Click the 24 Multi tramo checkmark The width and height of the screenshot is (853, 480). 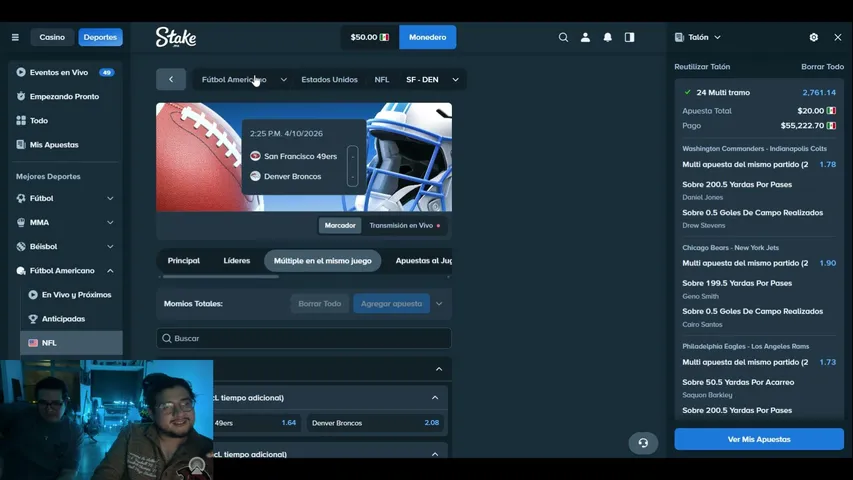tap(688, 93)
